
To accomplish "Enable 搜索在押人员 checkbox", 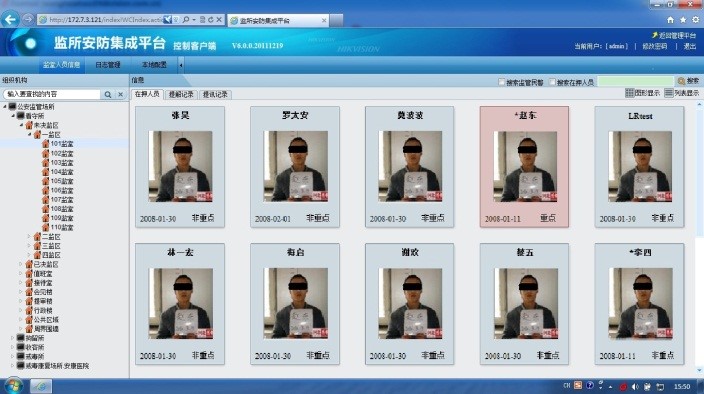I will (552, 82).
